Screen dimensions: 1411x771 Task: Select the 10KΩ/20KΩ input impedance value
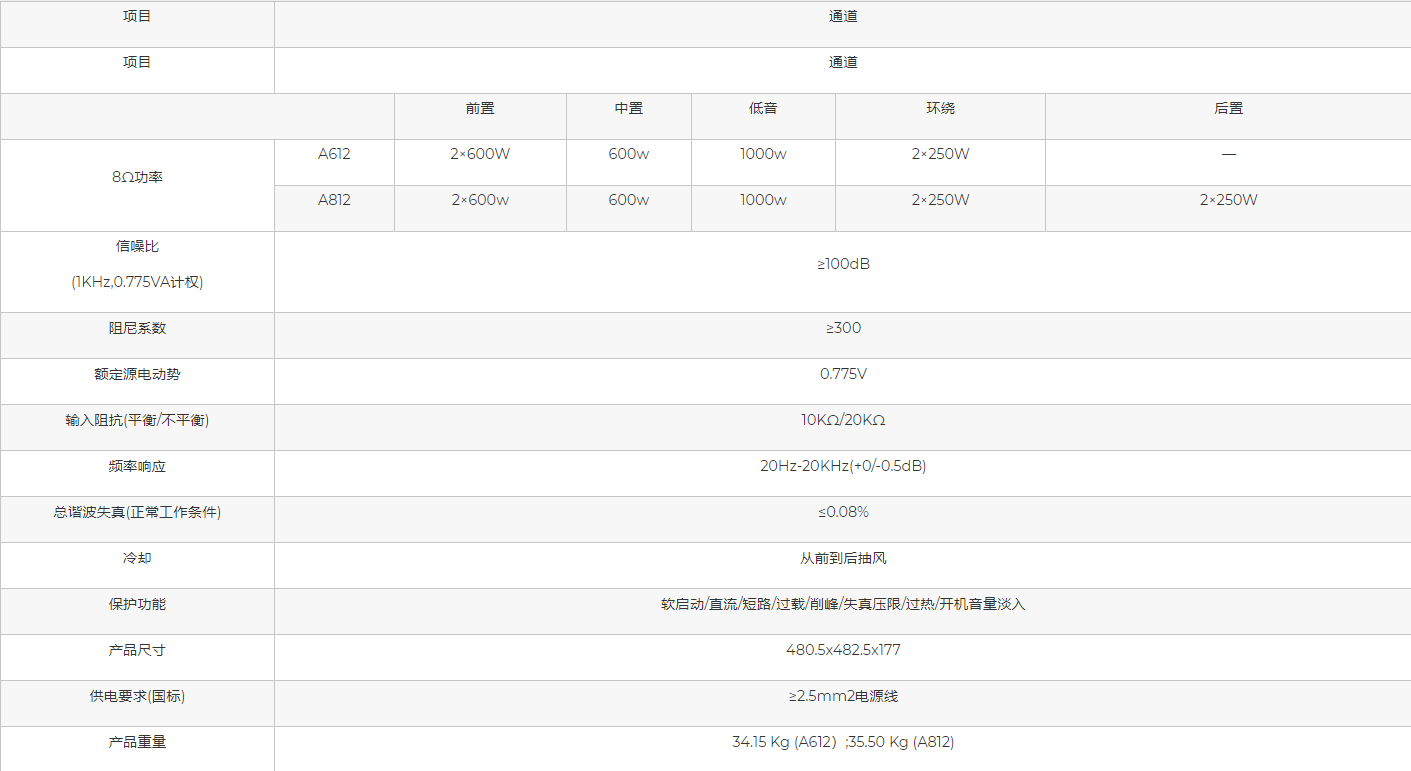coord(843,420)
